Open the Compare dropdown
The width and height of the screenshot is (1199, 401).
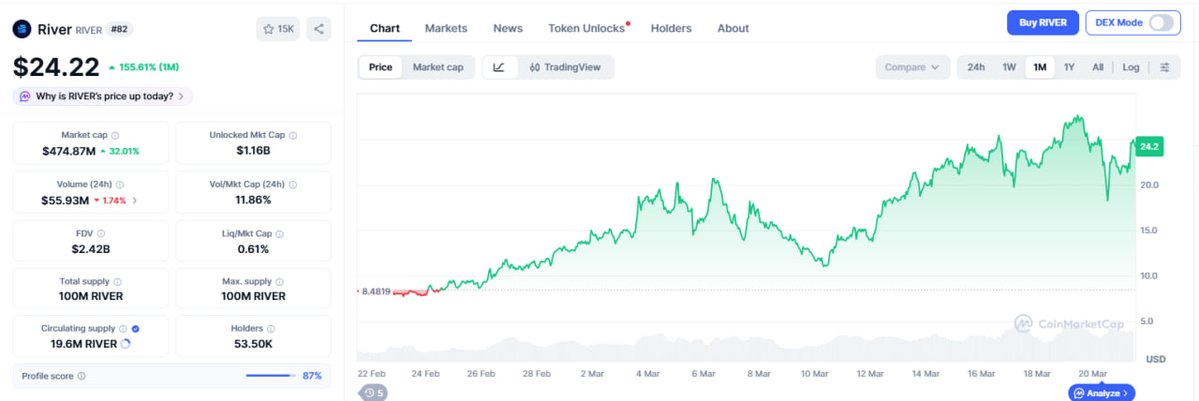(x=912, y=67)
